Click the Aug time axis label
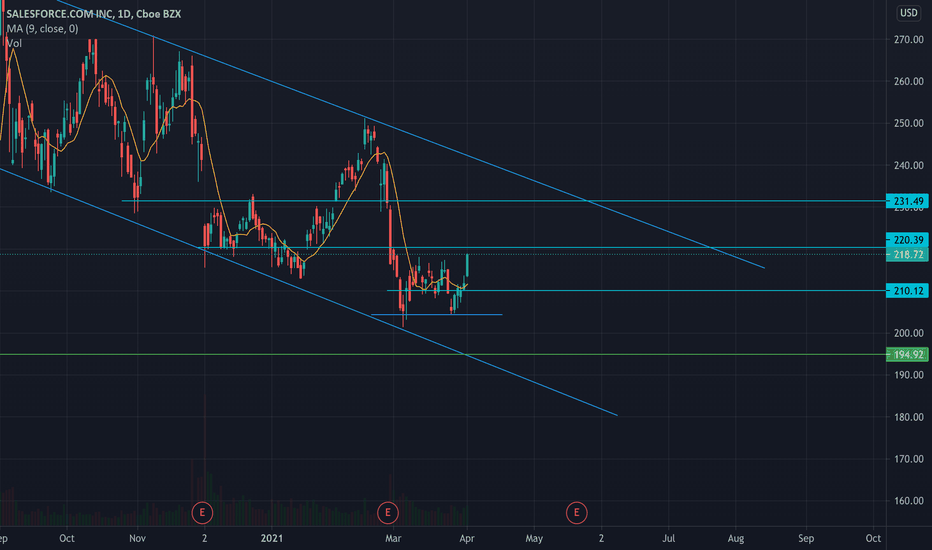 (x=736, y=538)
